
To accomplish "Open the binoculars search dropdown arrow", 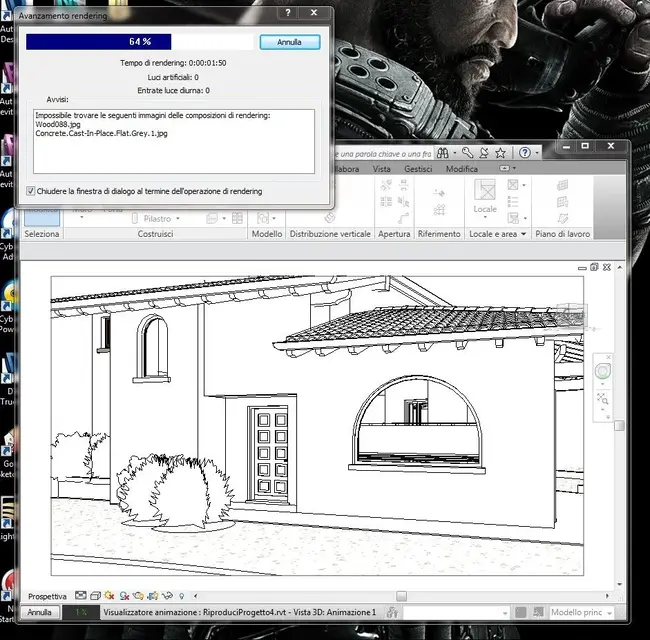I will tap(455, 153).
